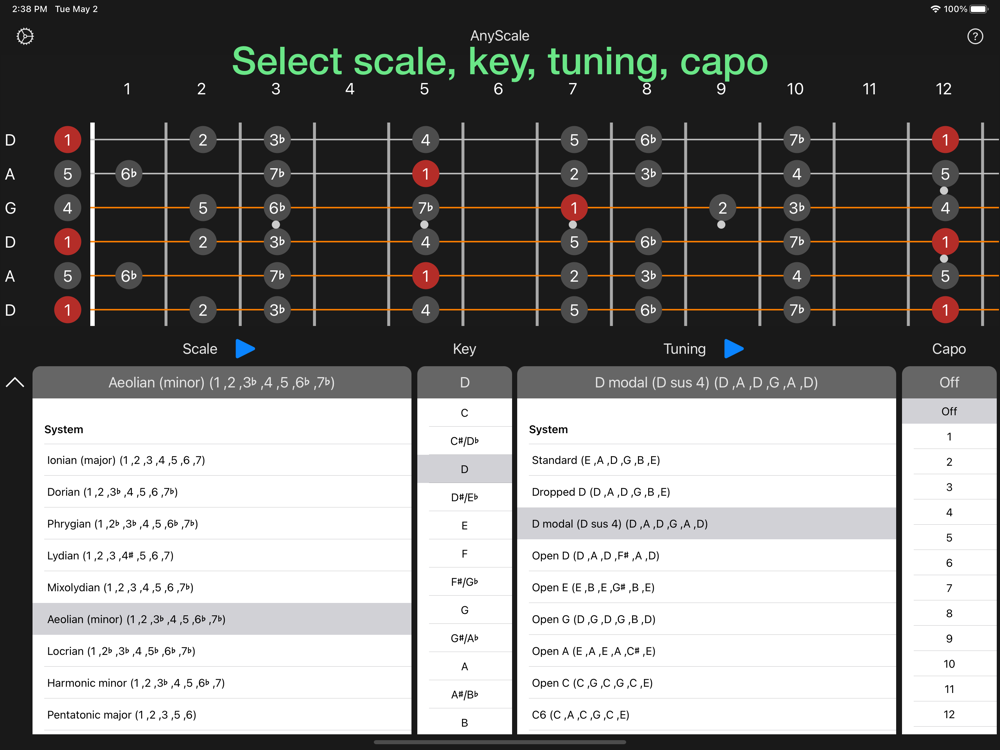Open the Aeolian (minor) scale header
The height and width of the screenshot is (750, 1000).
[x=221, y=382]
